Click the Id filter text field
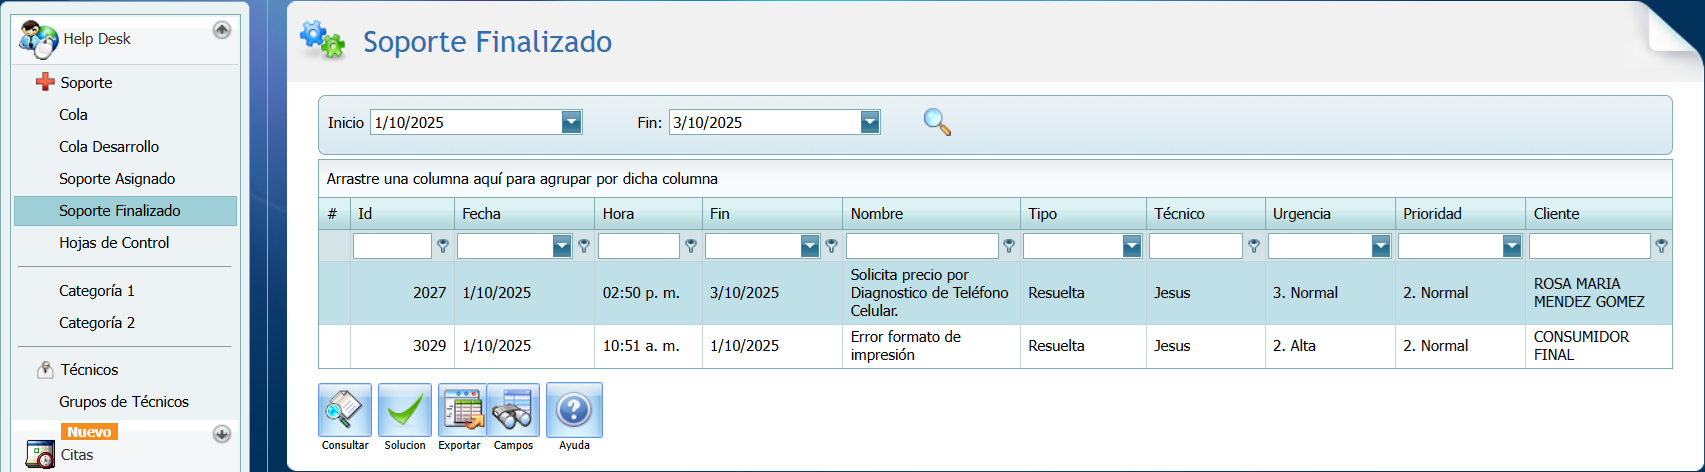 point(392,246)
